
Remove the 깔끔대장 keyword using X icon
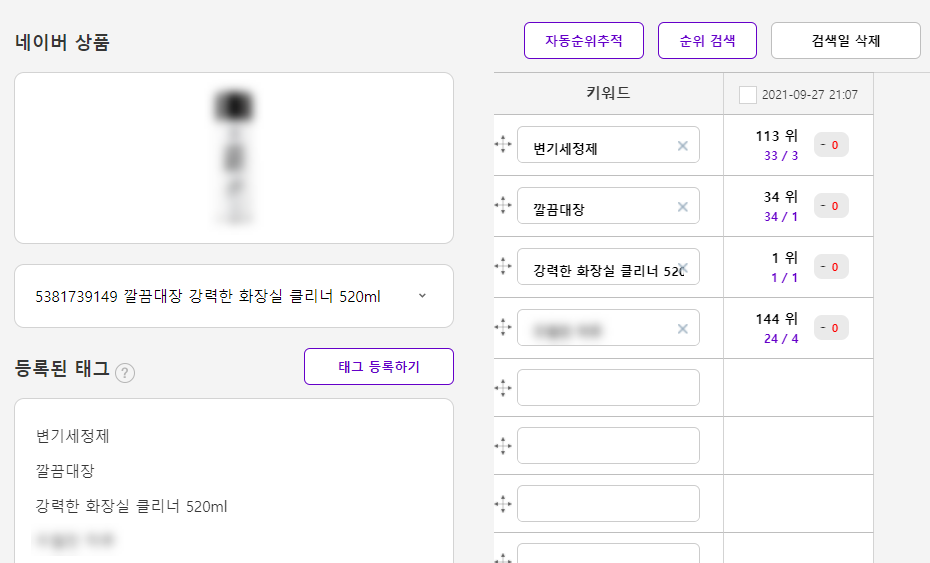pos(683,207)
